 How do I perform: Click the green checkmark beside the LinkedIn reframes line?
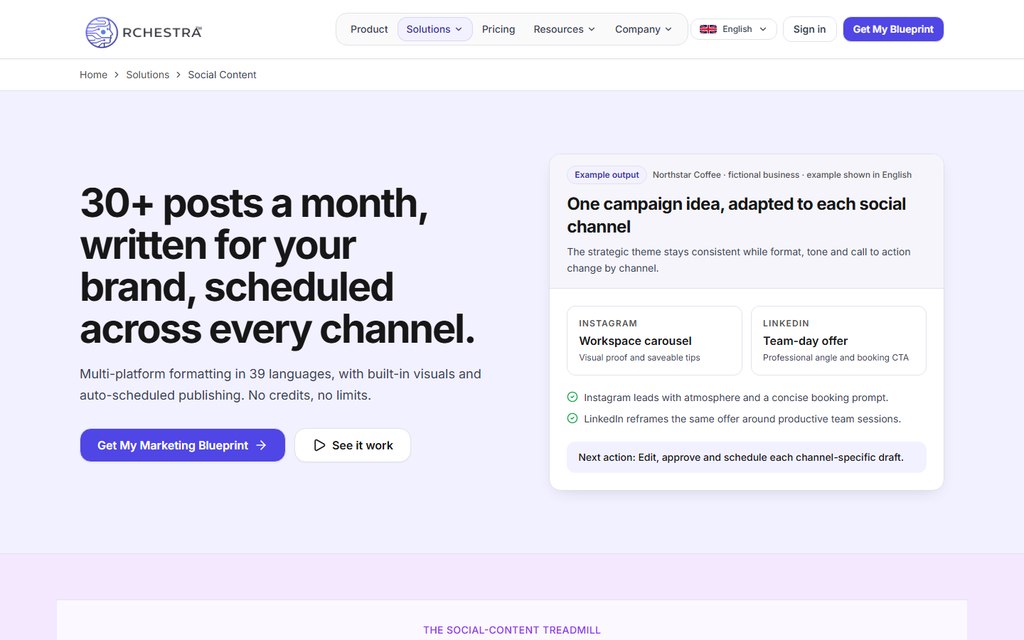(572, 419)
